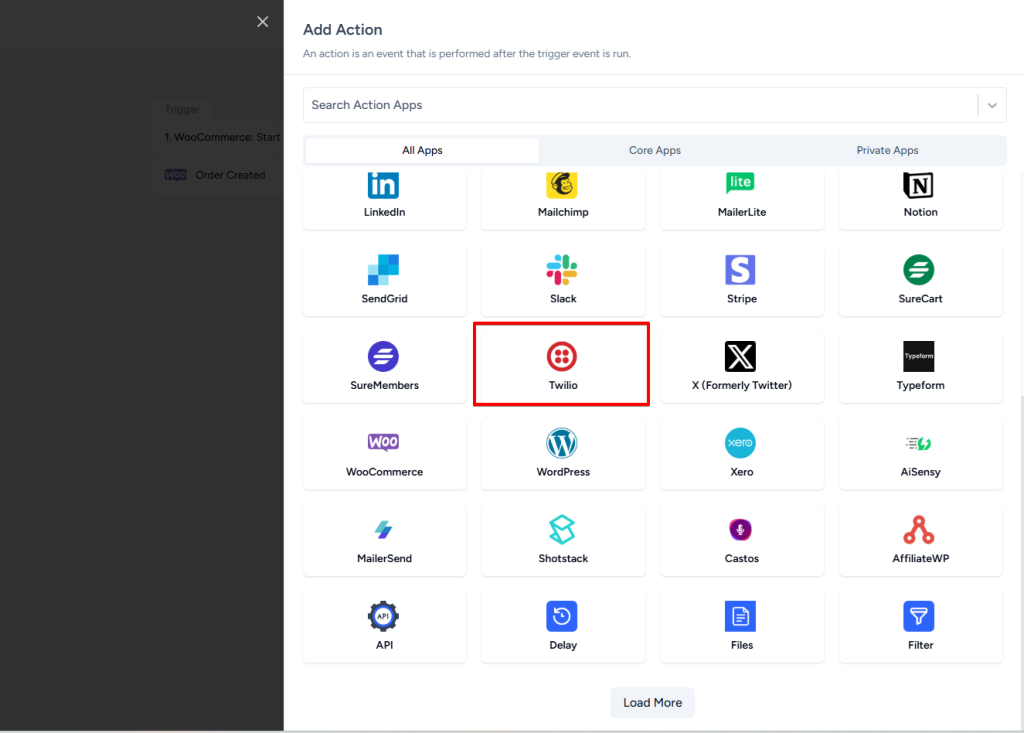Close the Add Action panel

point(262,22)
